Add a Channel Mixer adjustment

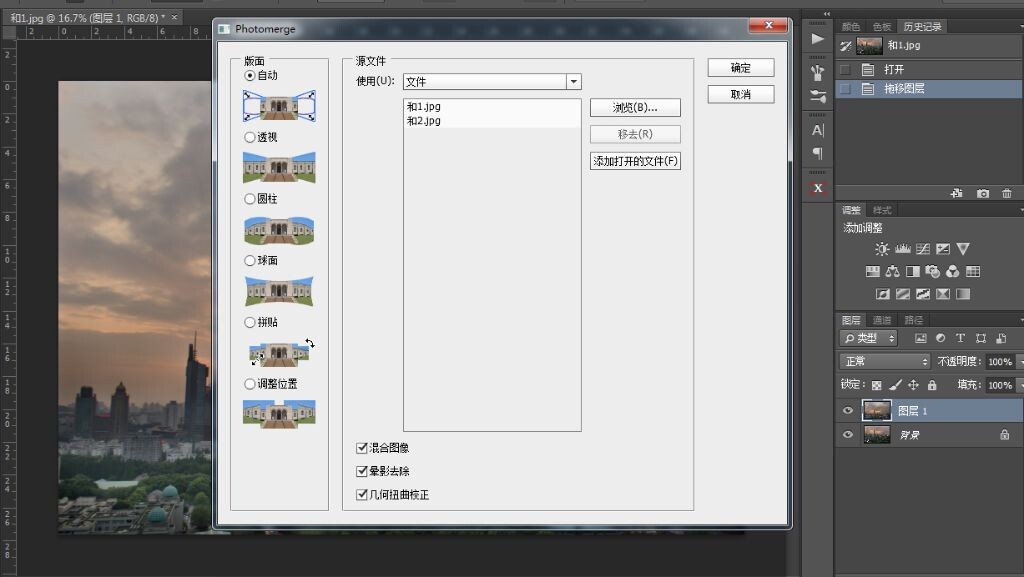coord(953,272)
